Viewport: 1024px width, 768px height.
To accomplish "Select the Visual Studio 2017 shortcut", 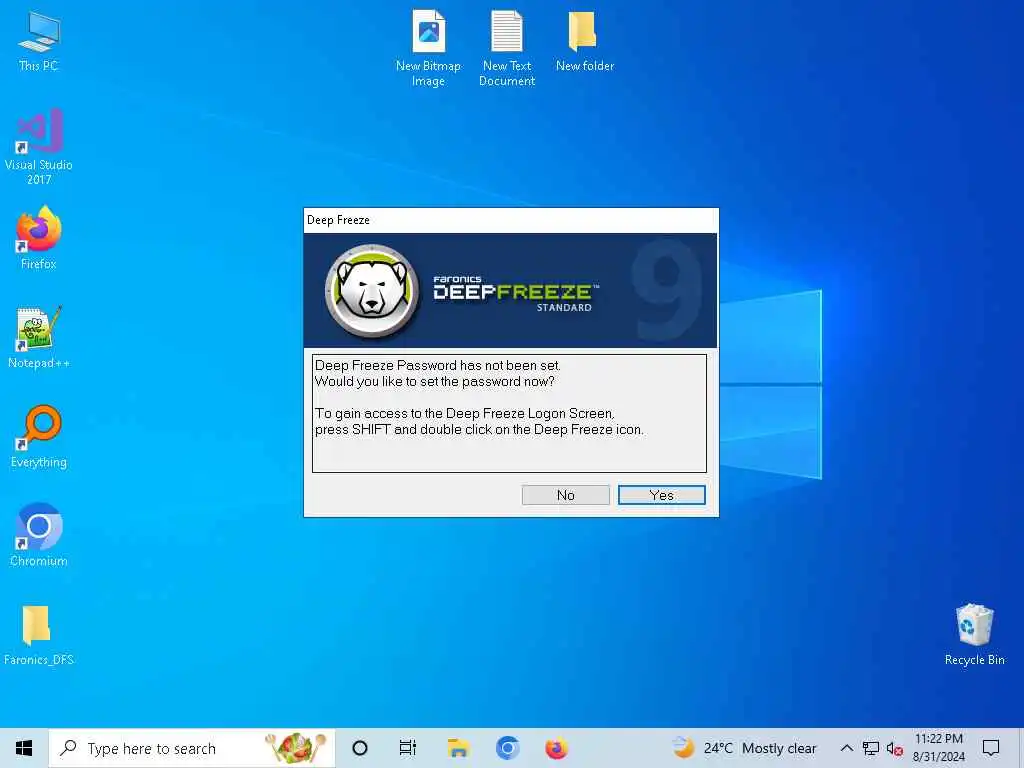I will 39,147.
